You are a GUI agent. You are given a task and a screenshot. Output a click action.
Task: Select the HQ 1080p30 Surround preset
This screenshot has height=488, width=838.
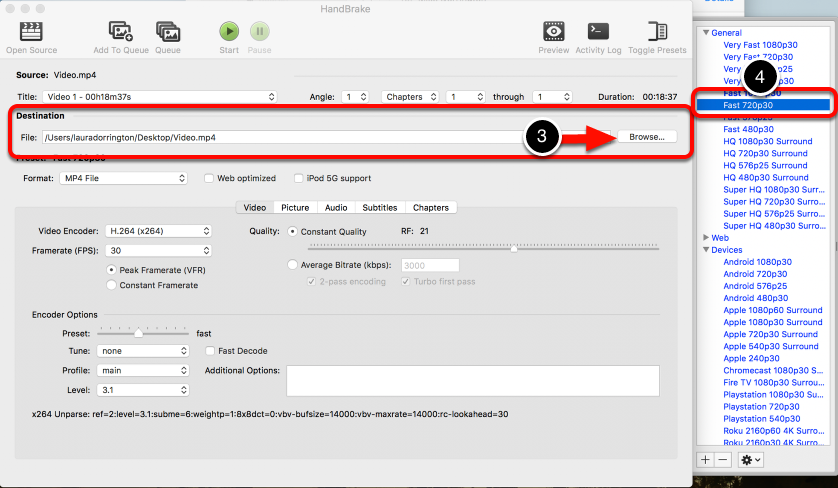pyautogui.click(x=767, y=141)
